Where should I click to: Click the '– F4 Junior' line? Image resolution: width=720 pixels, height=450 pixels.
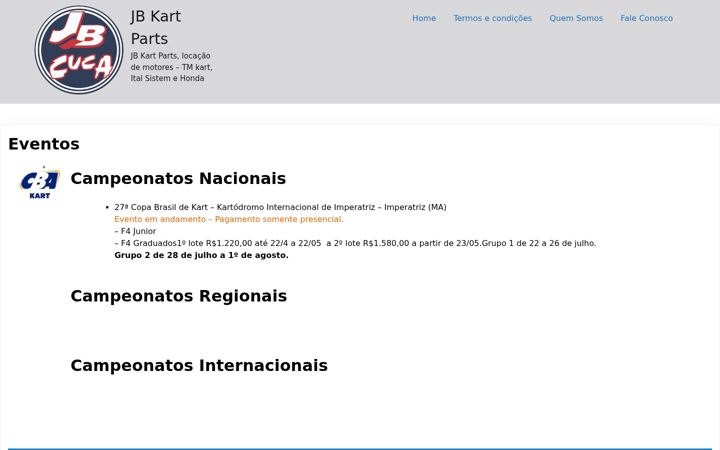pos(135,231)
